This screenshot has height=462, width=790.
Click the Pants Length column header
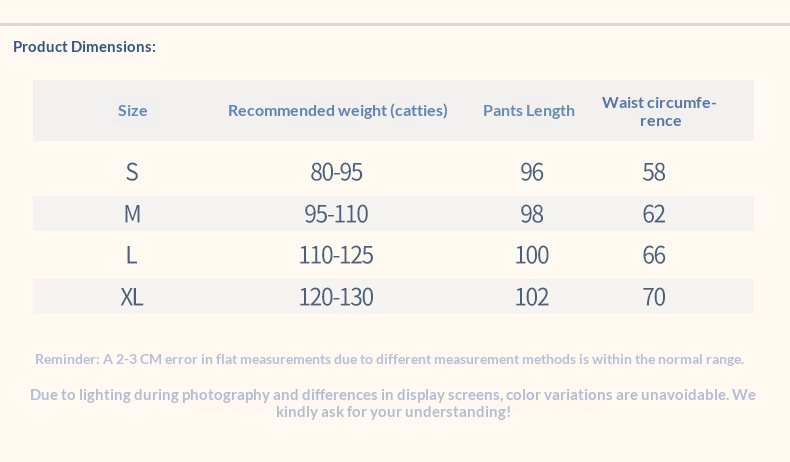[529, 111]
